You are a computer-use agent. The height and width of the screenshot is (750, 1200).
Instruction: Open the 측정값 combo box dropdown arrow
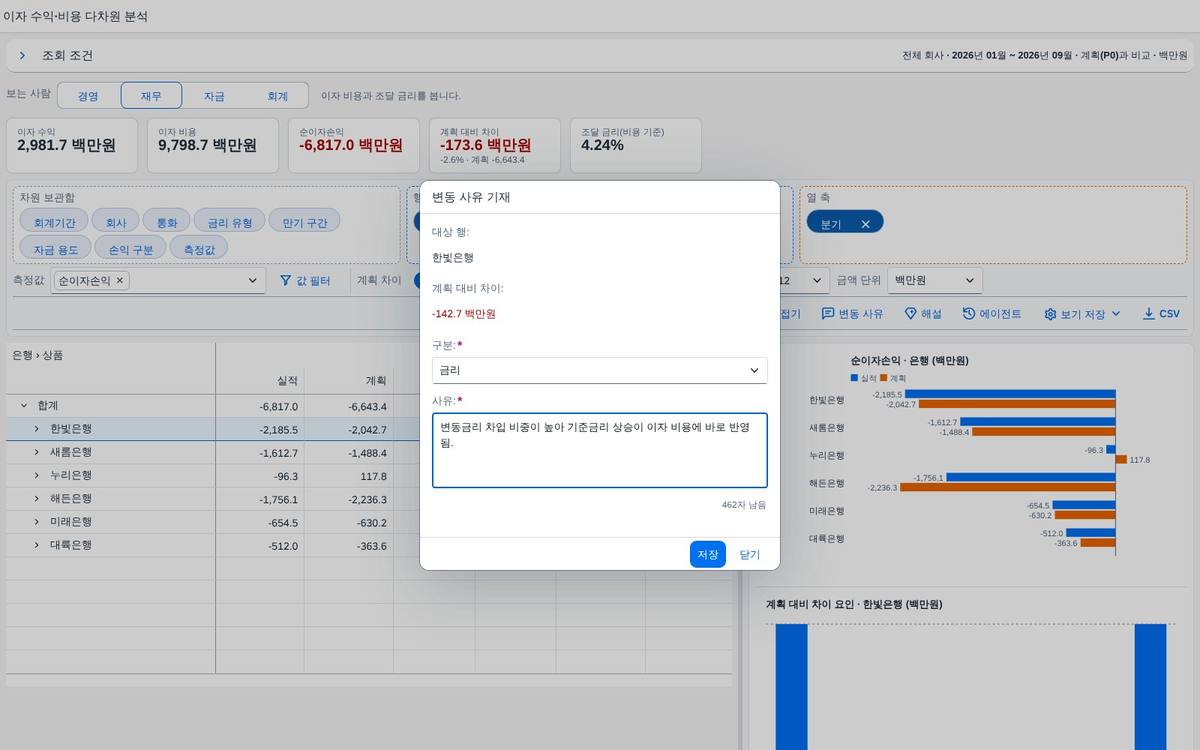click(252, 281)
